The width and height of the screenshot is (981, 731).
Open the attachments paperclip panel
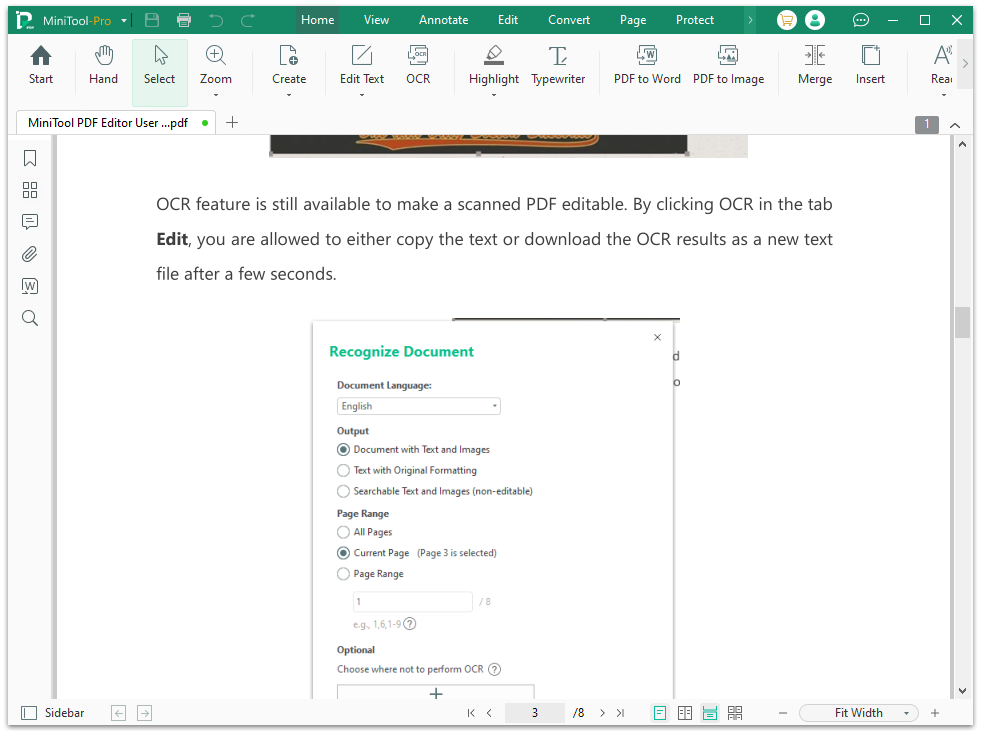coord(29,254)
